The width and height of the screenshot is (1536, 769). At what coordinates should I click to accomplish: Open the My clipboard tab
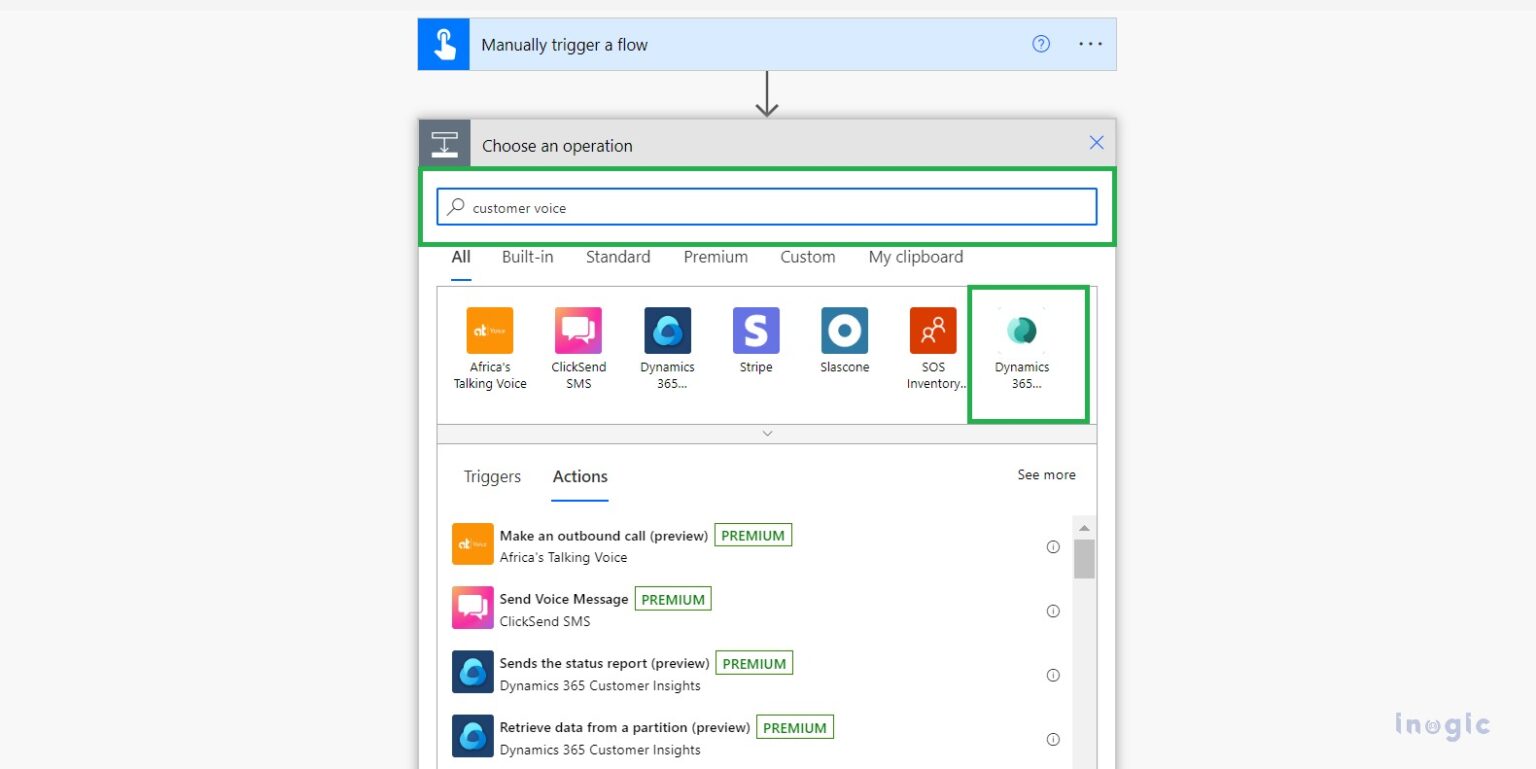[915, 257]
